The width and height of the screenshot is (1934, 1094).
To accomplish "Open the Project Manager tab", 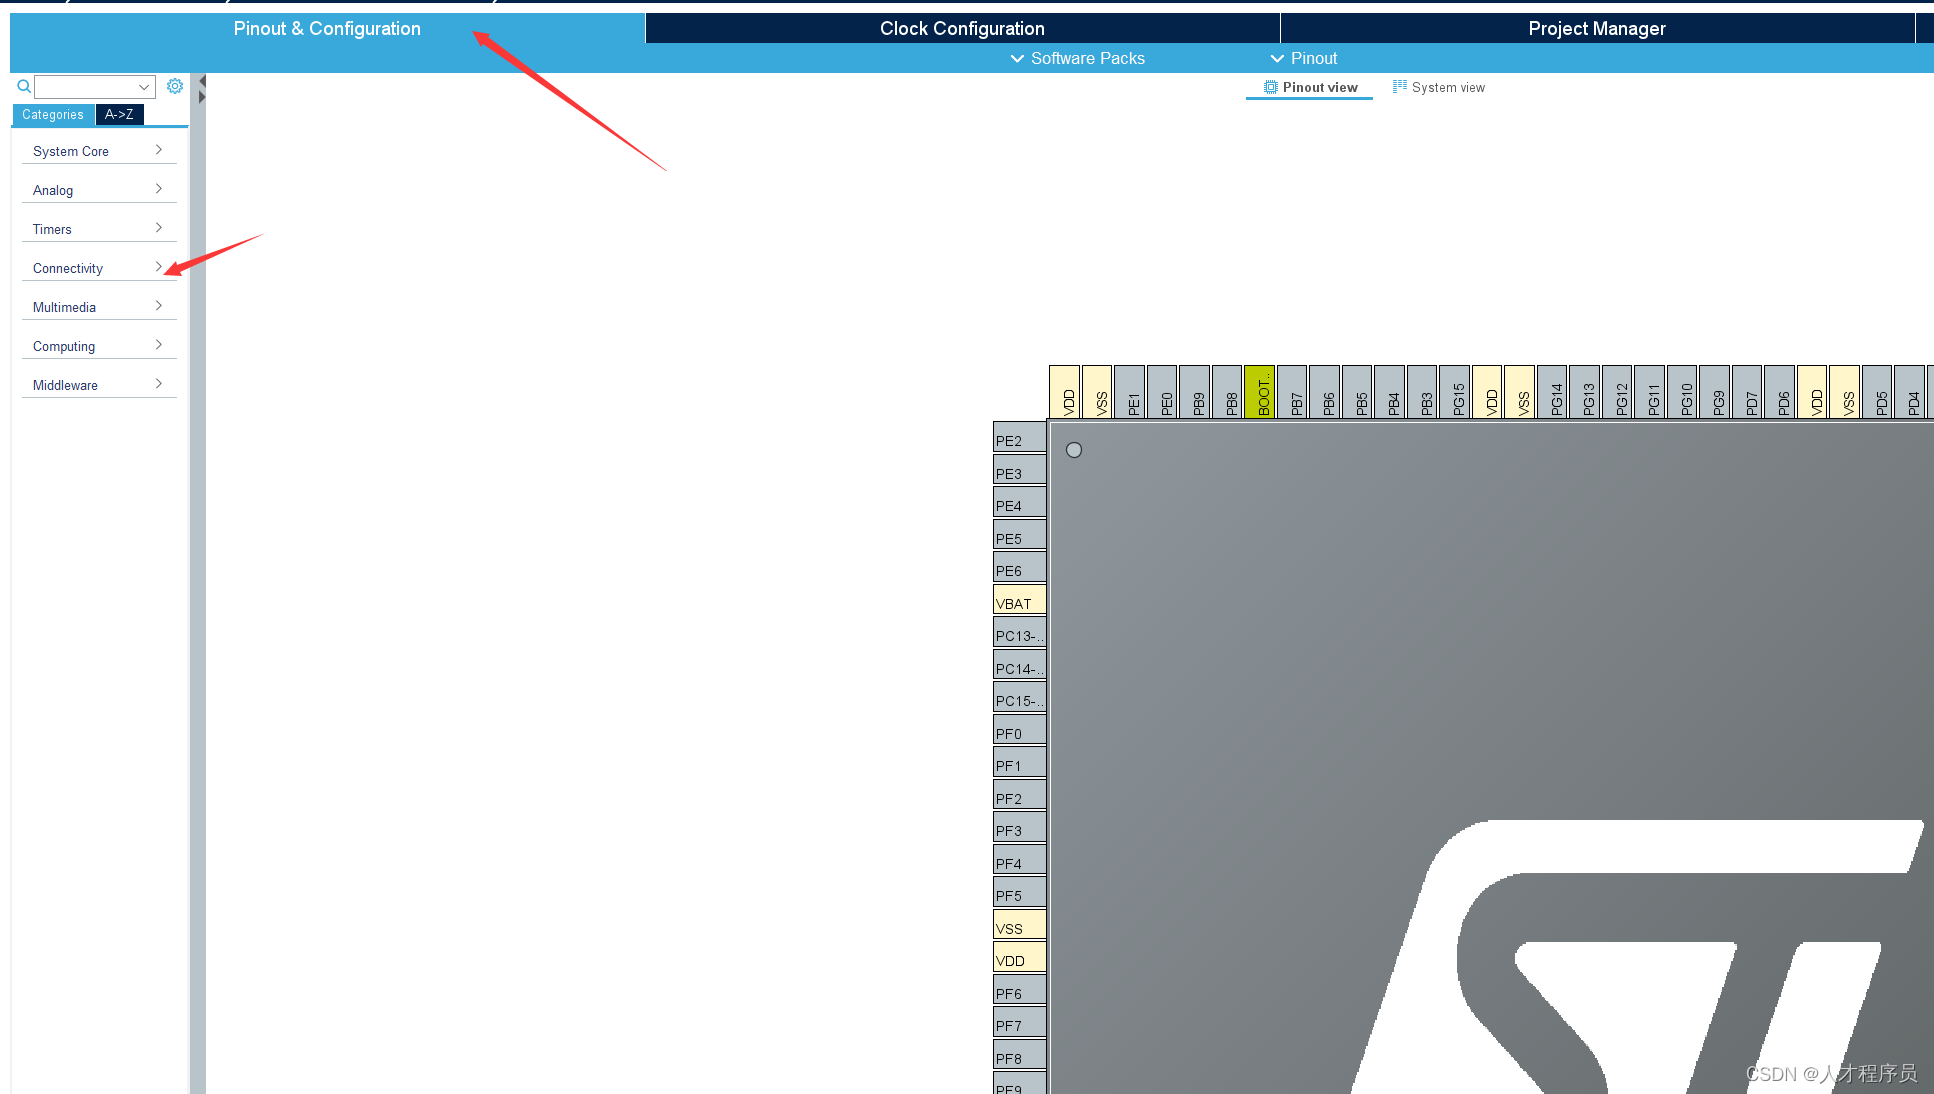I will click(x=1597, y=28).
